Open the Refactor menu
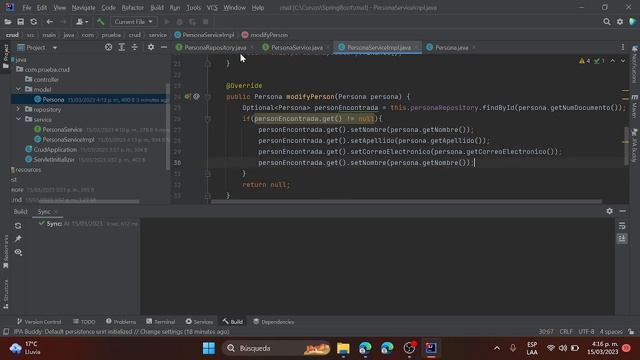 tap(132, 7)
